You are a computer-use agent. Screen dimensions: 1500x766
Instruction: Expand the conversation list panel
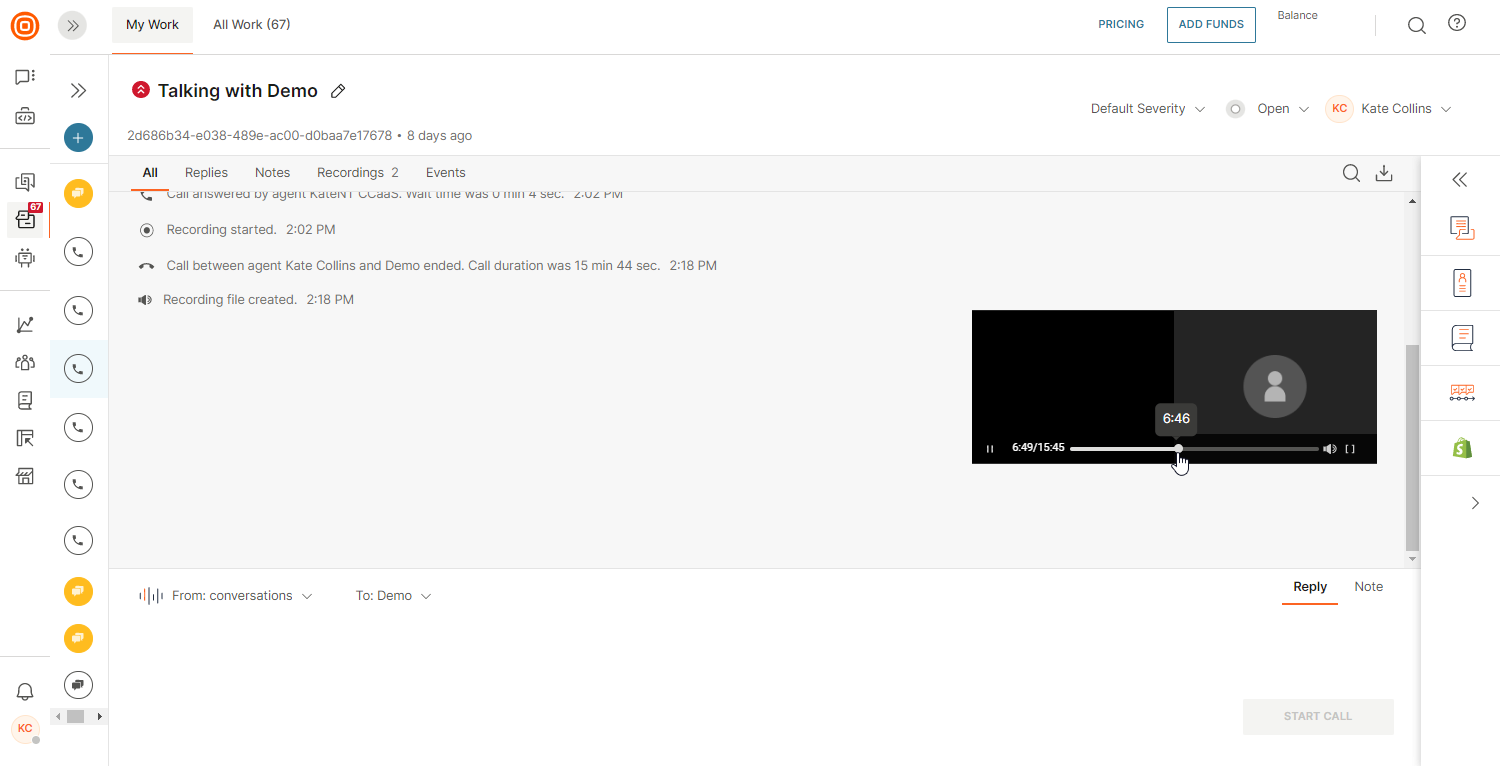(x=78, y=91)
